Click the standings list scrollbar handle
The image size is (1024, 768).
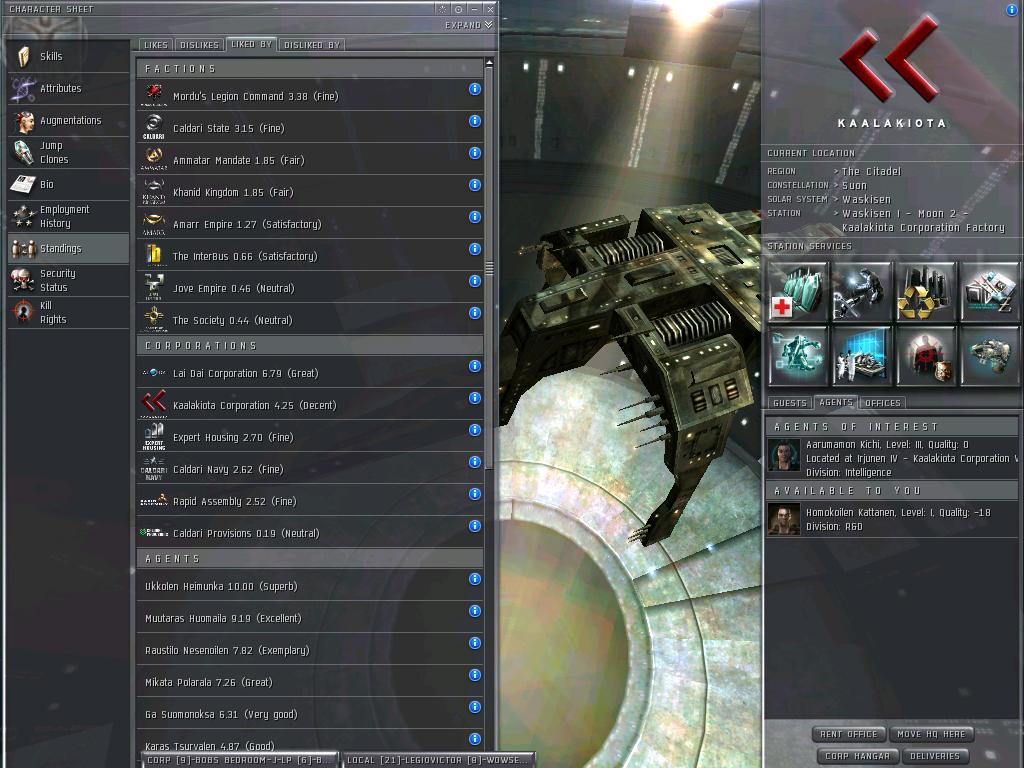[x=489, y=268]
